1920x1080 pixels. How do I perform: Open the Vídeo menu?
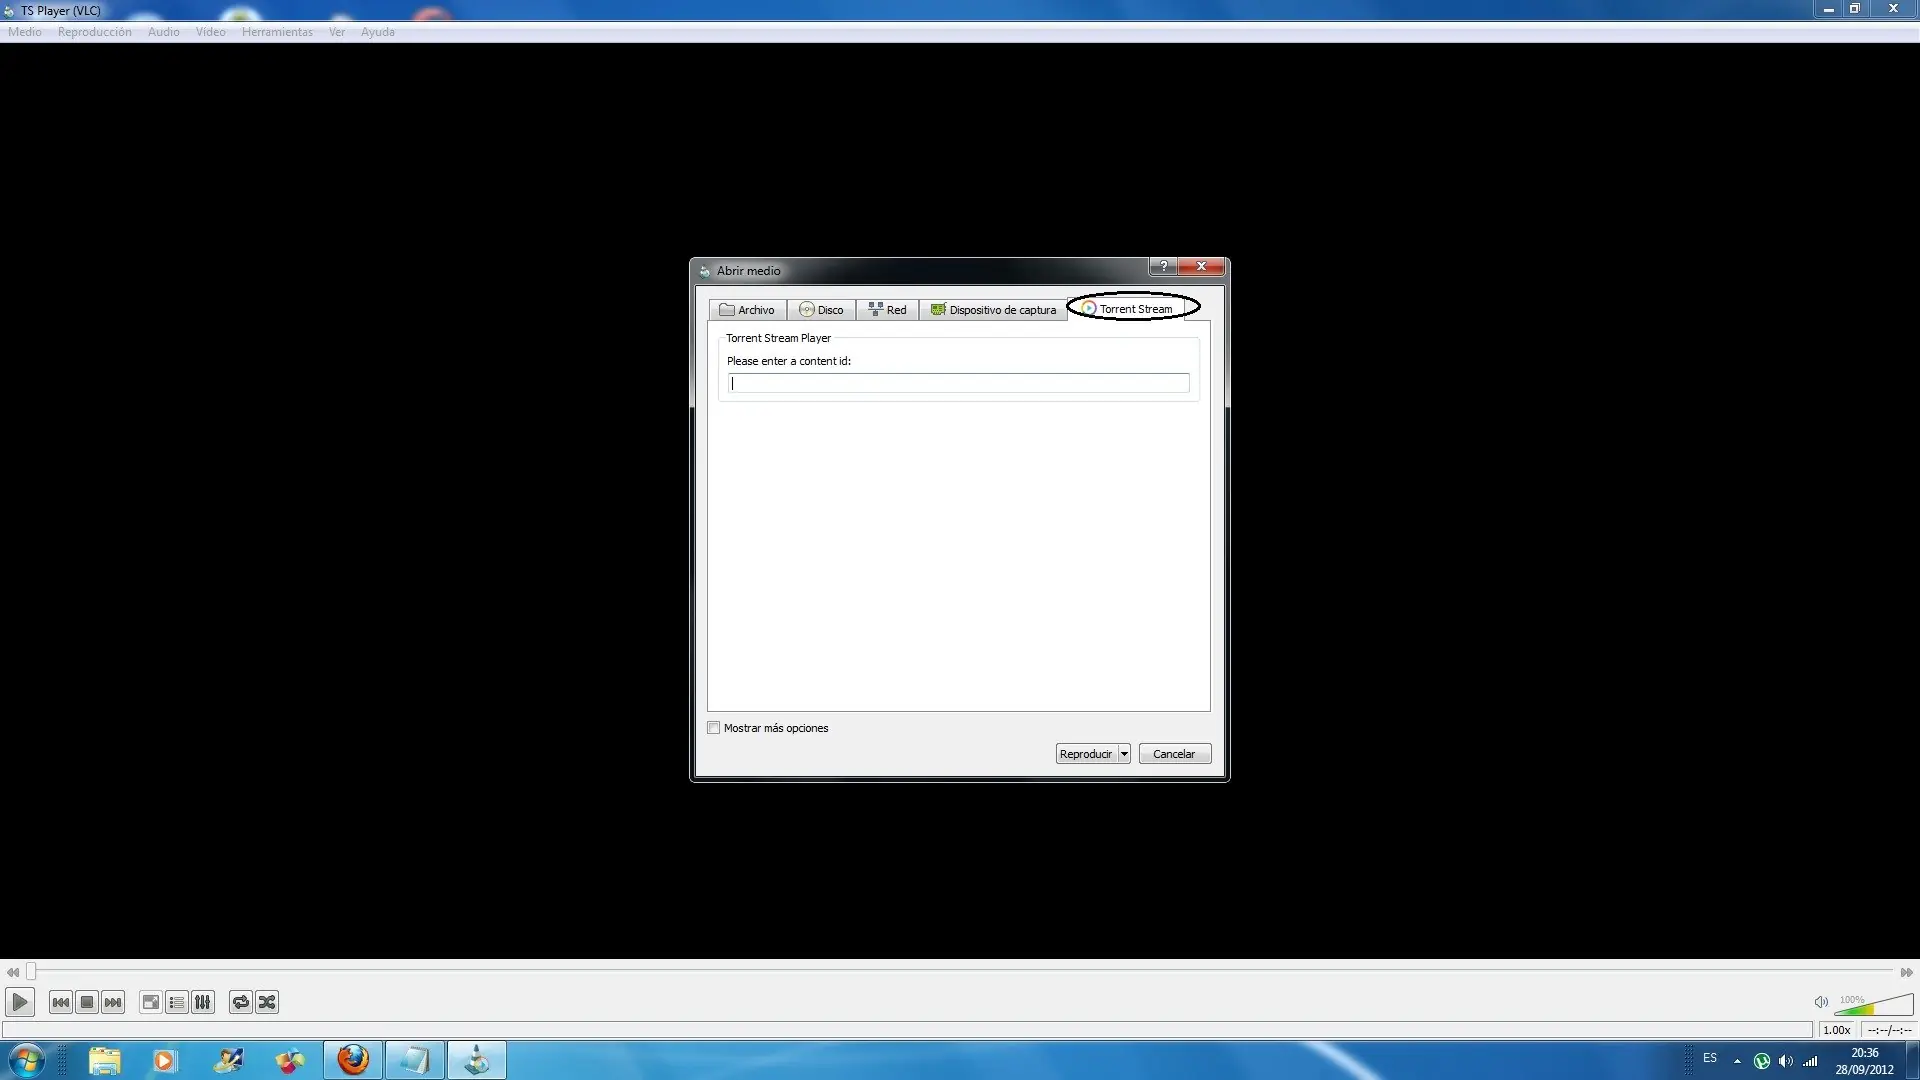(211, 32)
